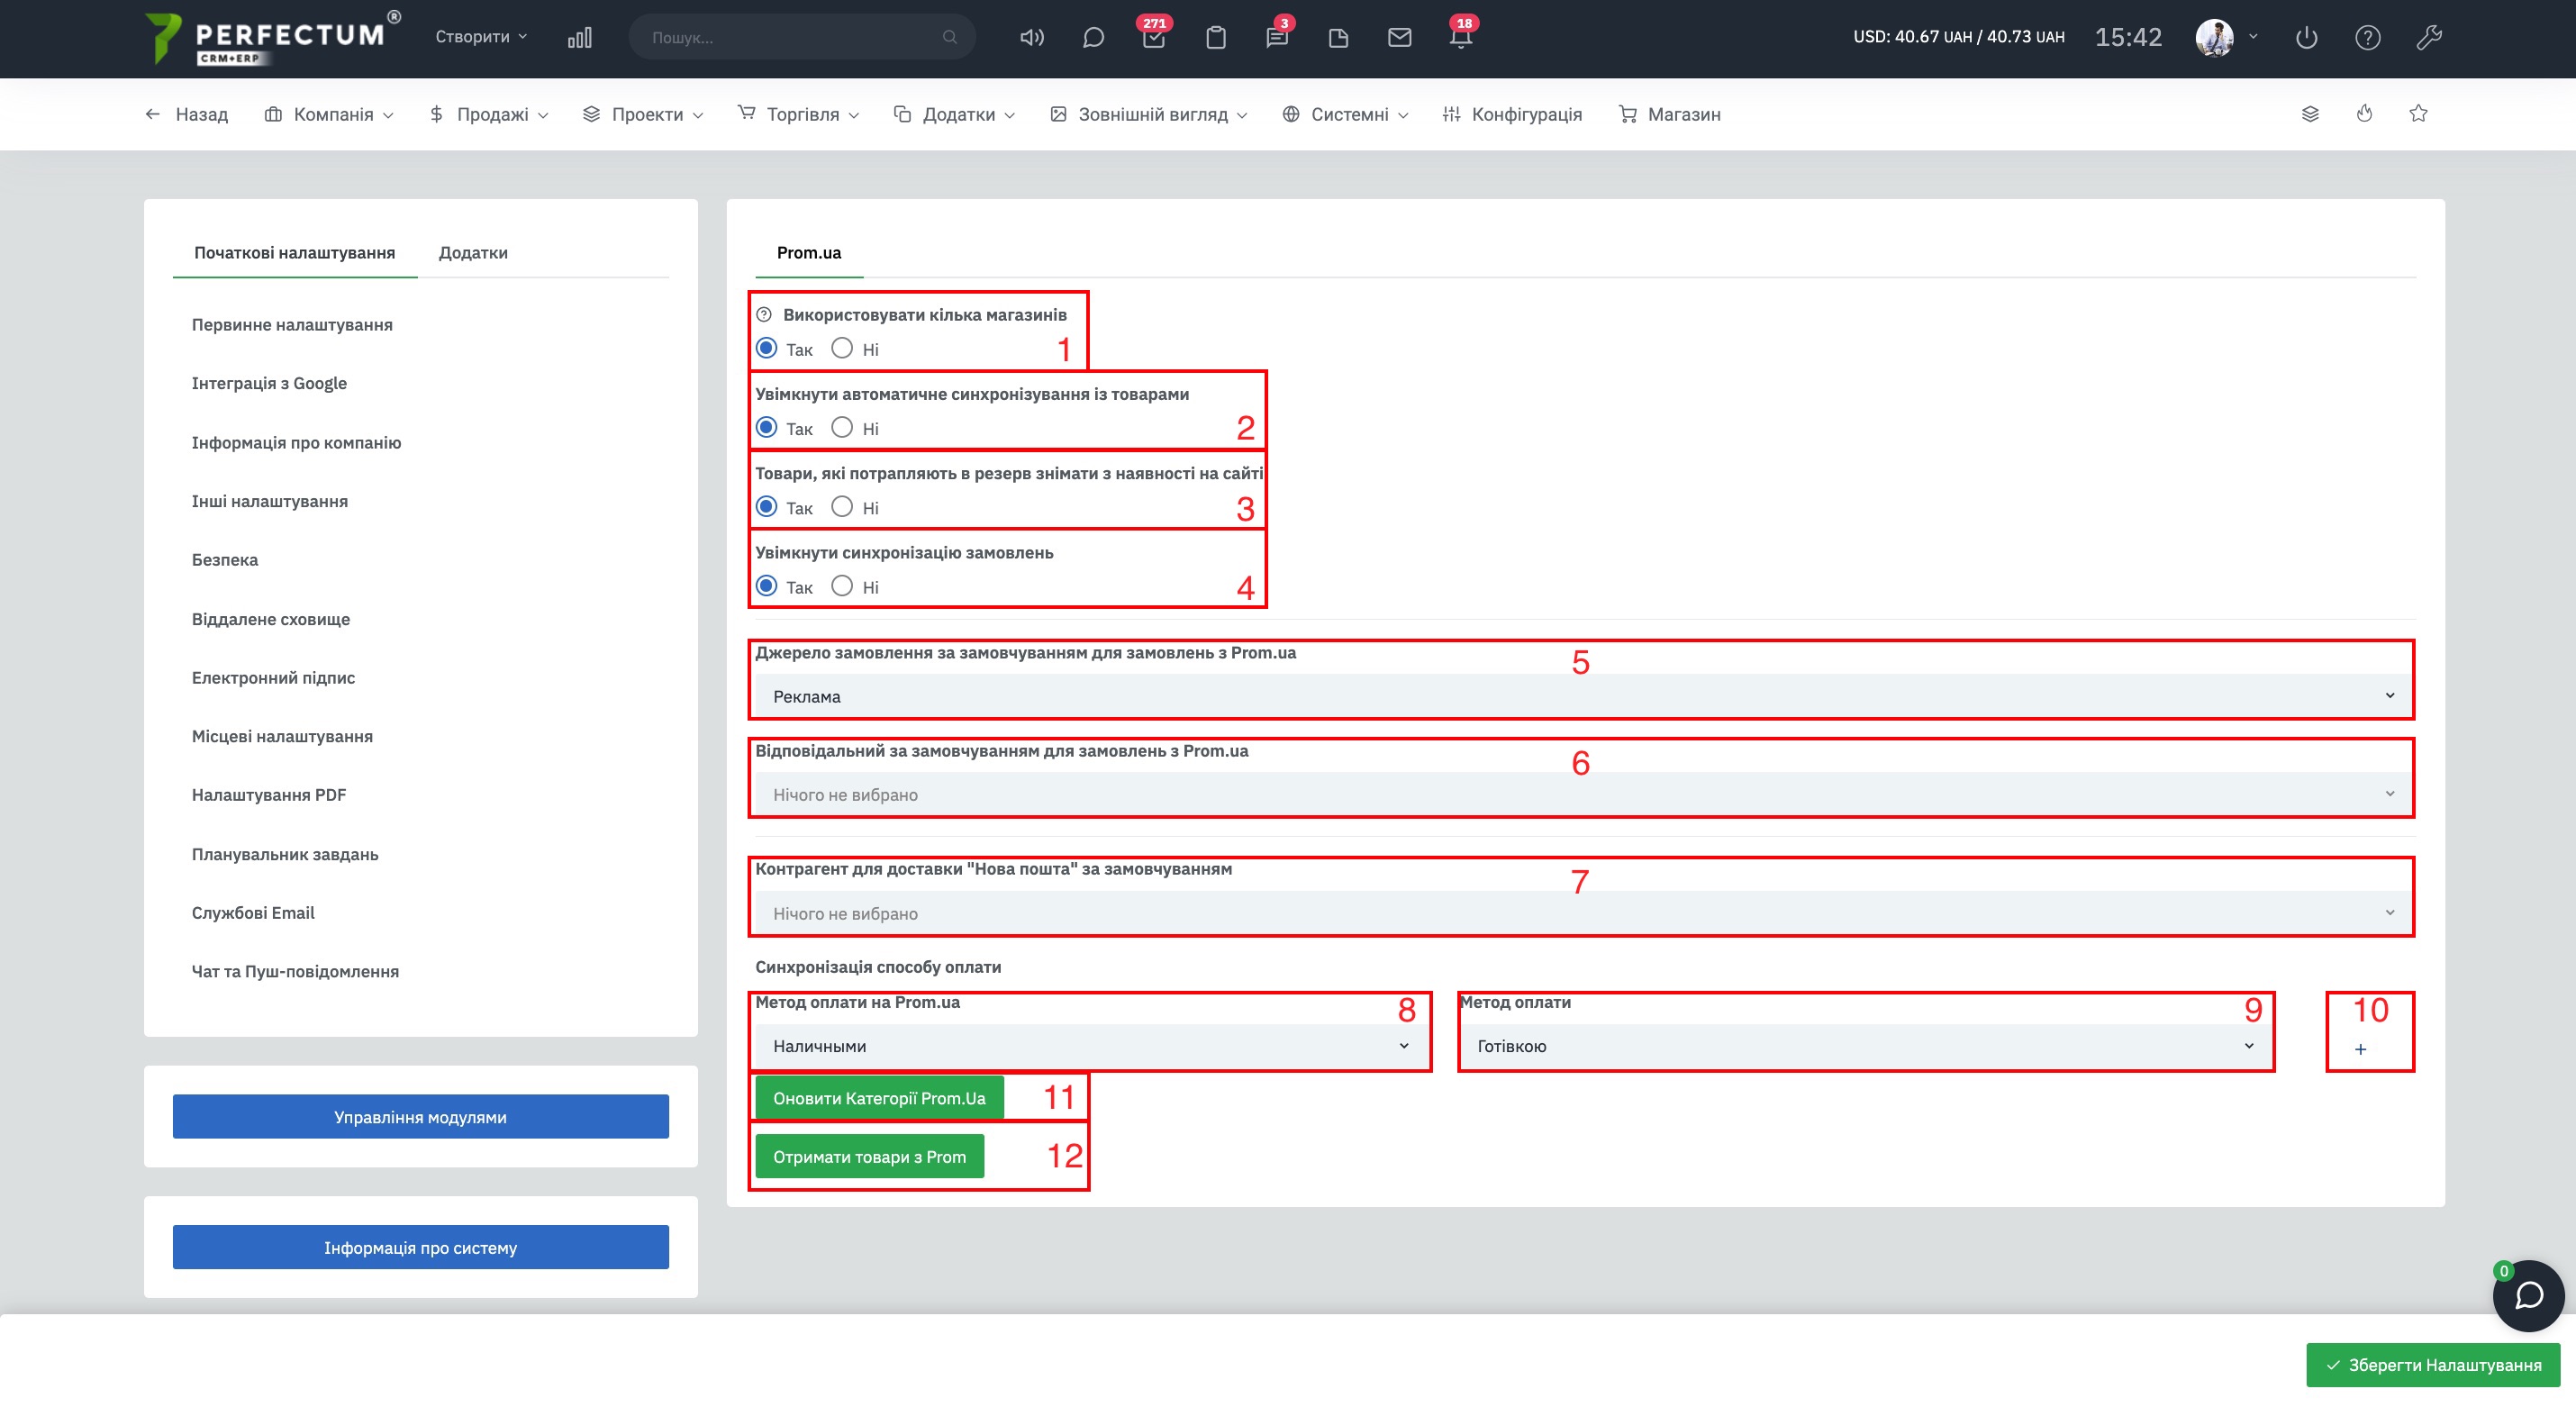2576x1407 pixels.
Task: Click the bar chart statistics icon
Action: pos(579,38)
